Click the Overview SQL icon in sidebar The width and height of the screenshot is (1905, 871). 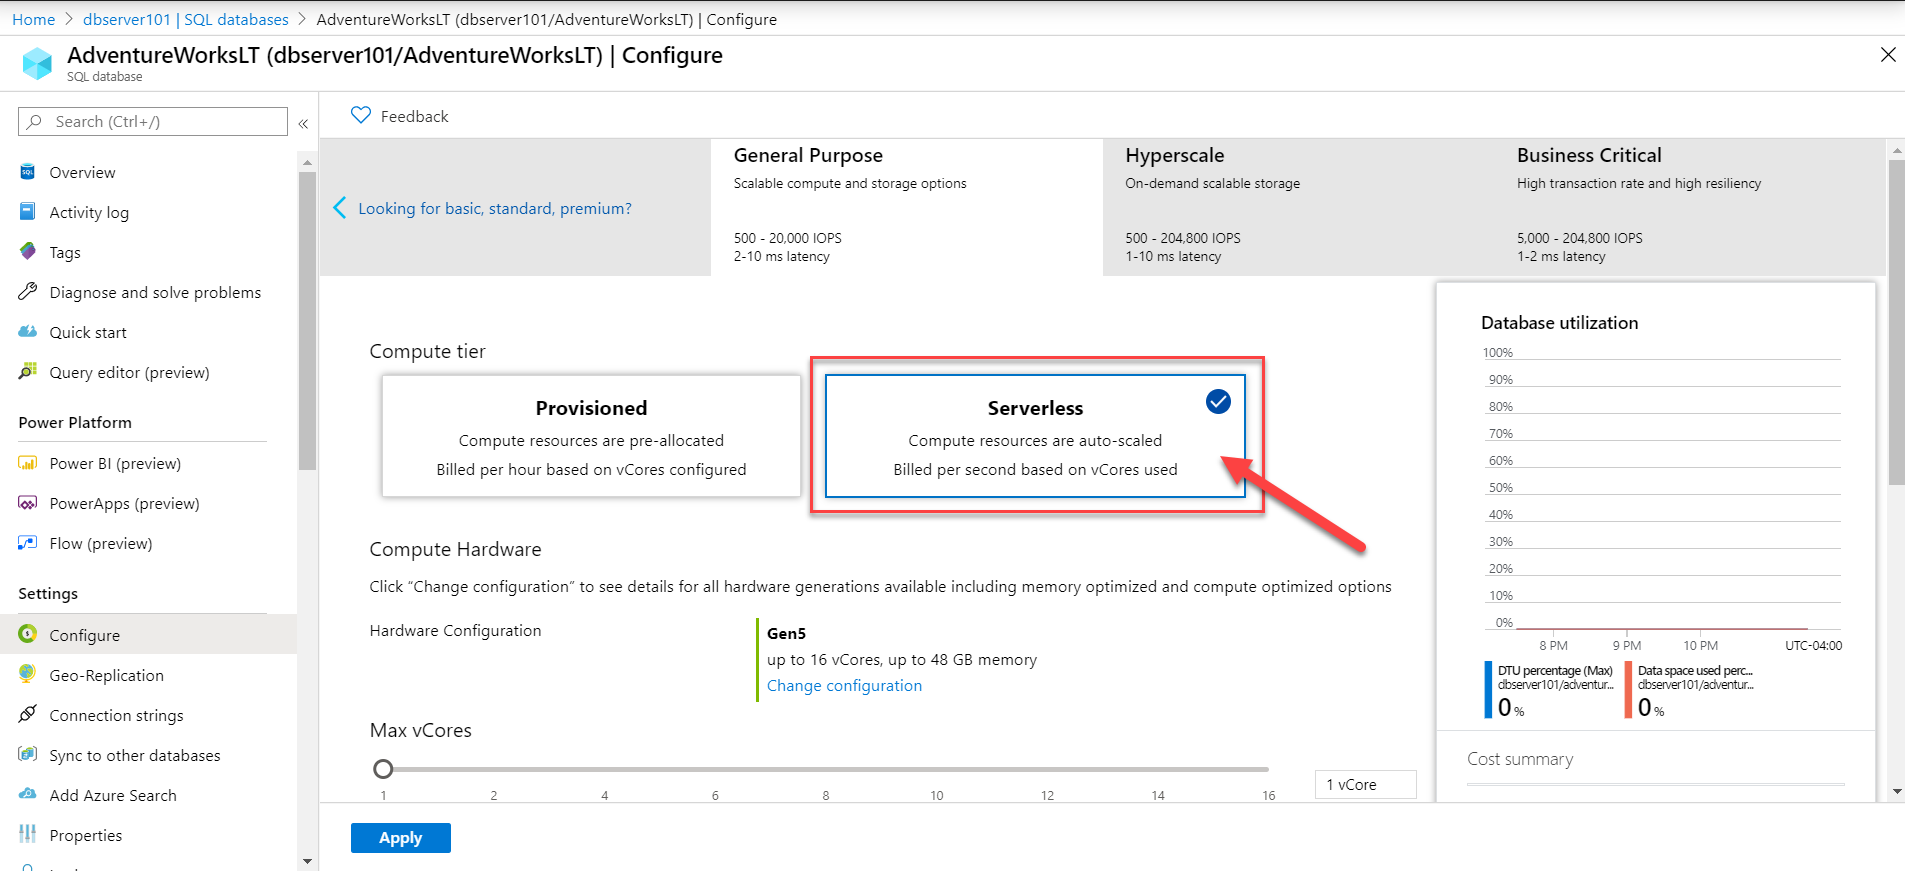click(x=28, y=172)
